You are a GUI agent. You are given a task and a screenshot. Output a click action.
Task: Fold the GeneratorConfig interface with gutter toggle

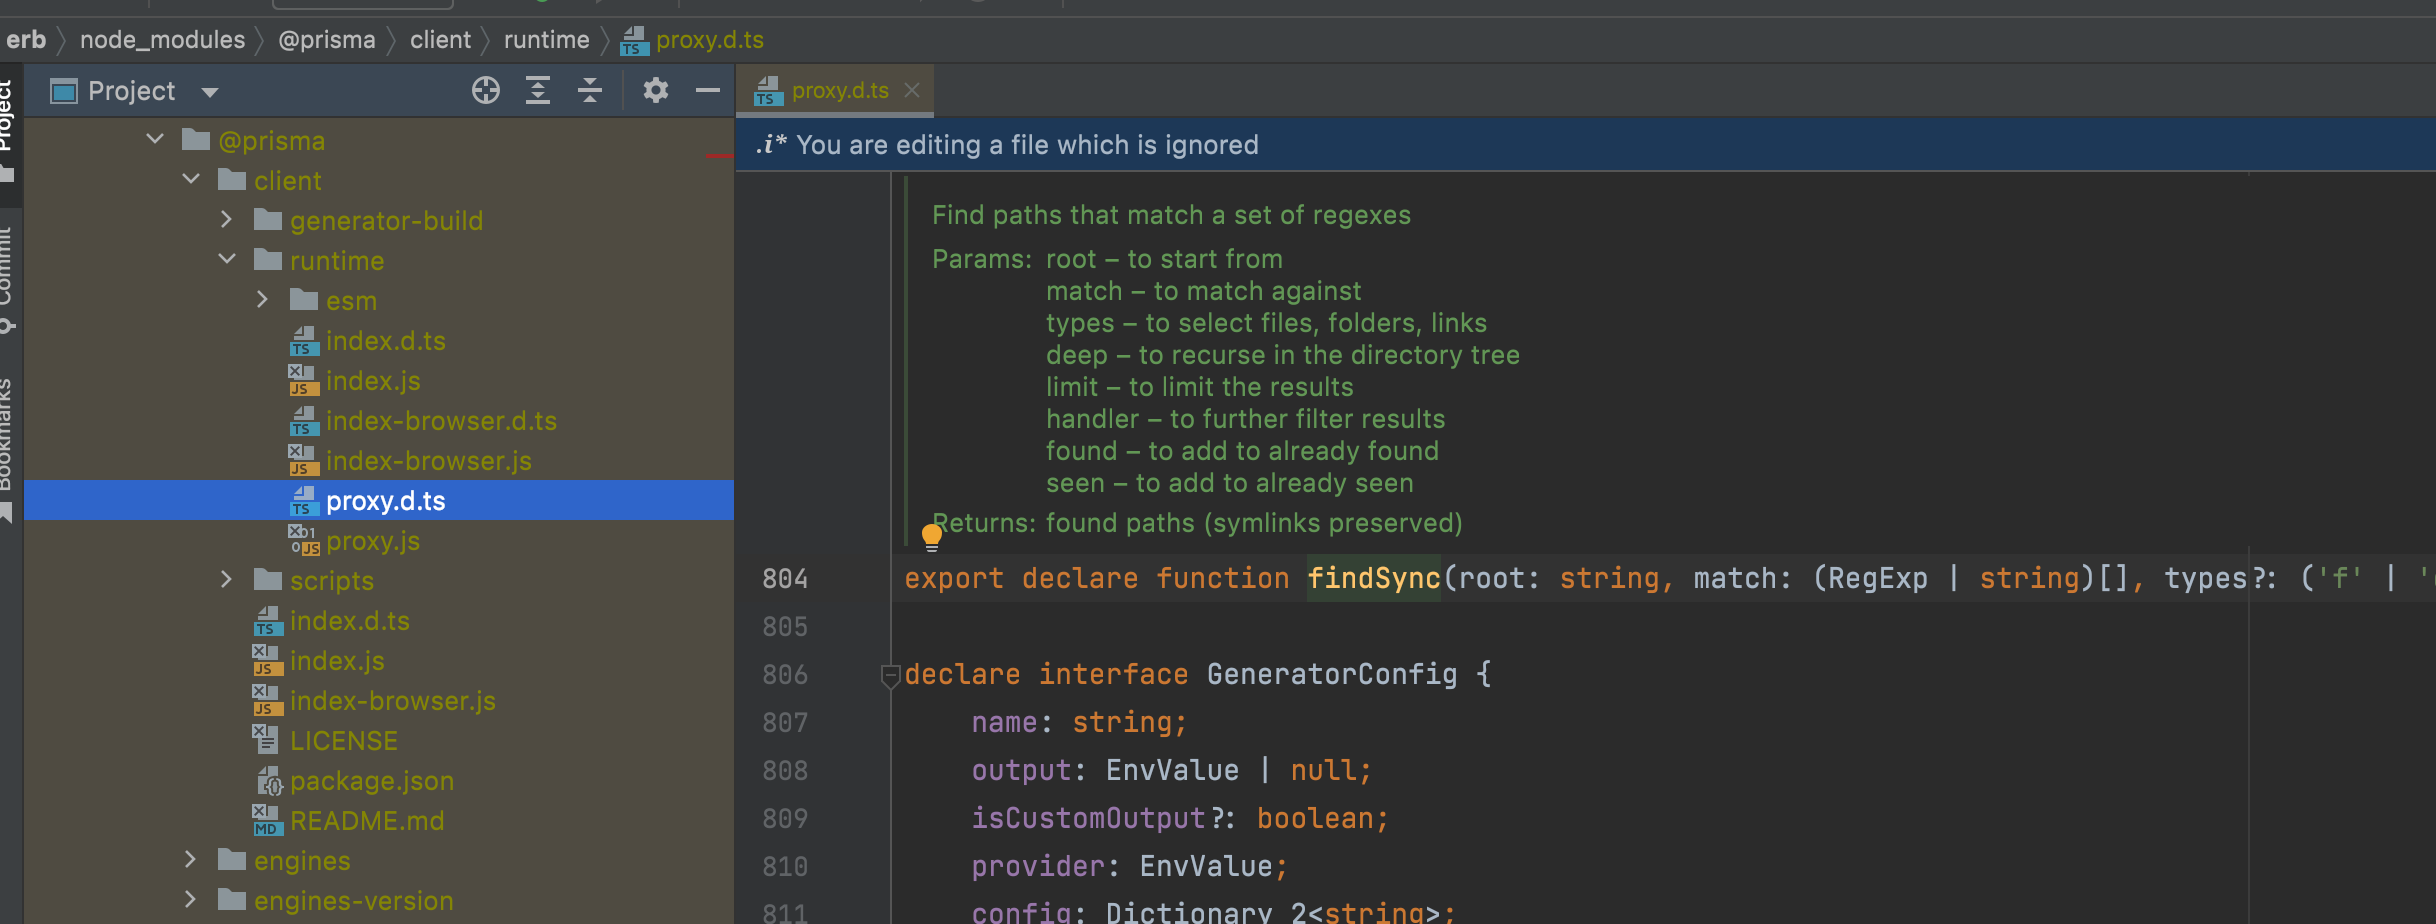coord(890,676)
